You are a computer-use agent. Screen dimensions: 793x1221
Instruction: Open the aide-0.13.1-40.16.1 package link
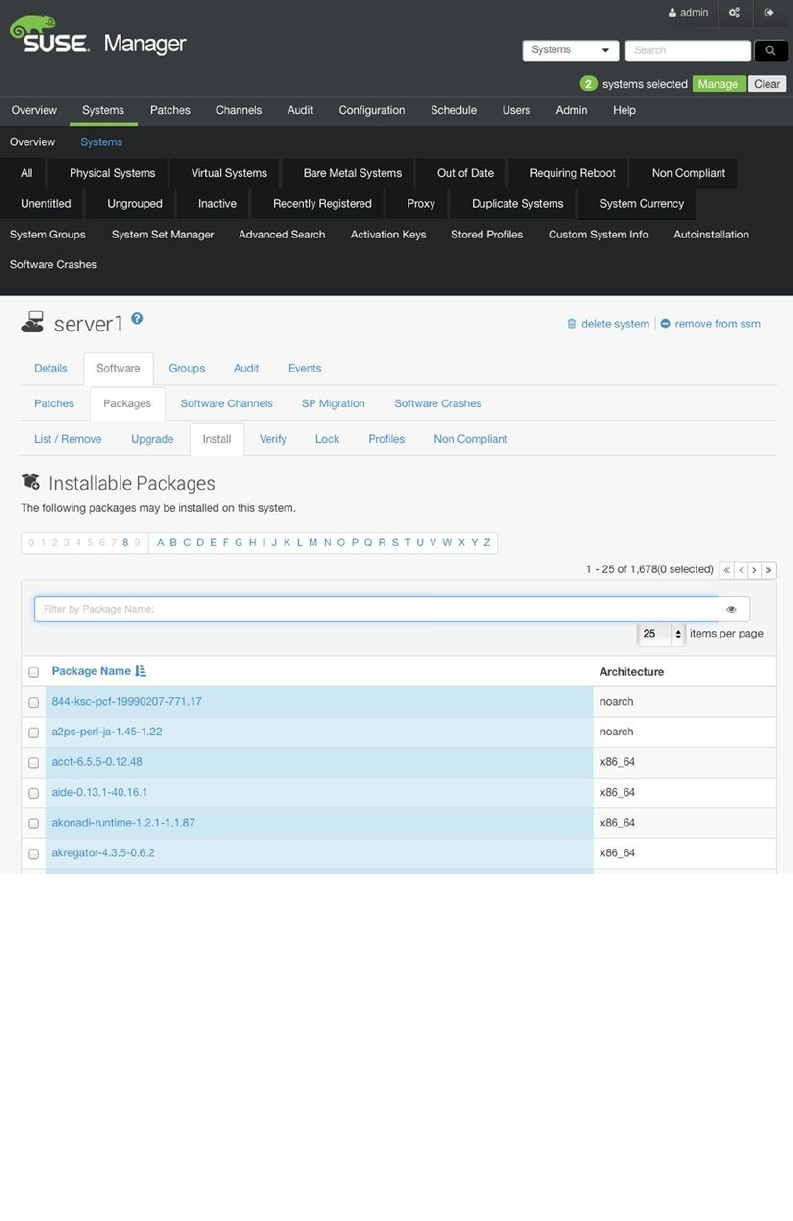pos(99,792)
